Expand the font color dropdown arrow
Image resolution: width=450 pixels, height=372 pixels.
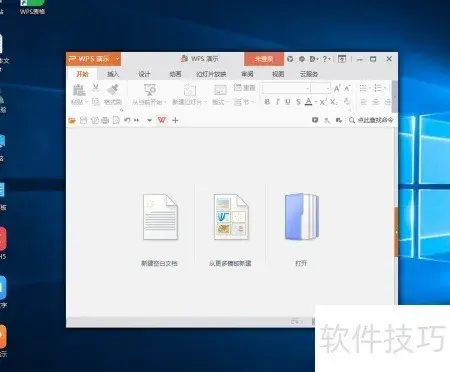[x=315, y=102]
